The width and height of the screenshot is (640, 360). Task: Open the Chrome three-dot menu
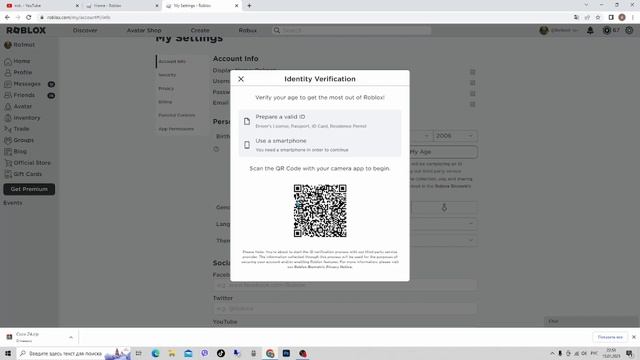click(633, 18)
